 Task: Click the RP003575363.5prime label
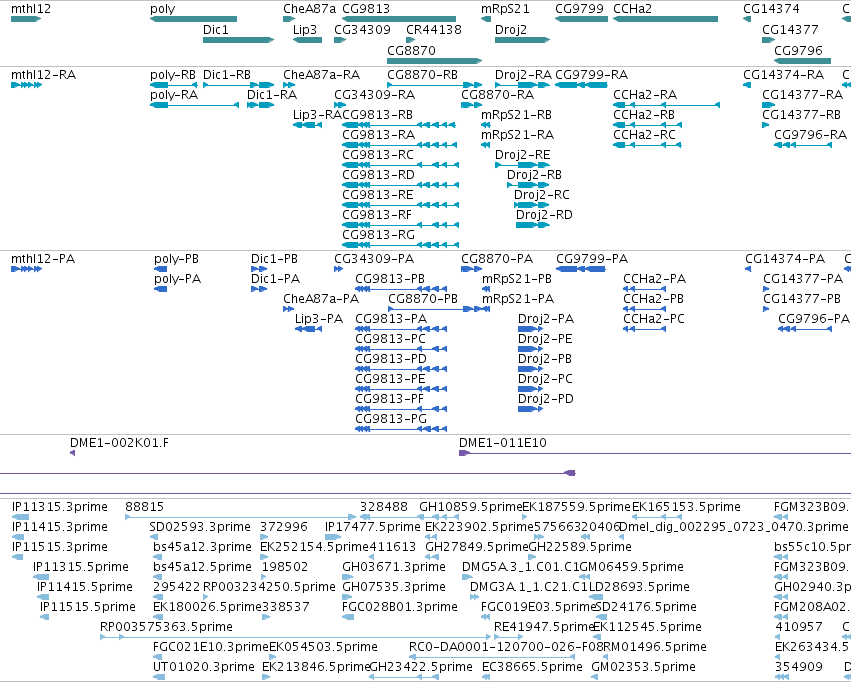[x=166, y=627]
